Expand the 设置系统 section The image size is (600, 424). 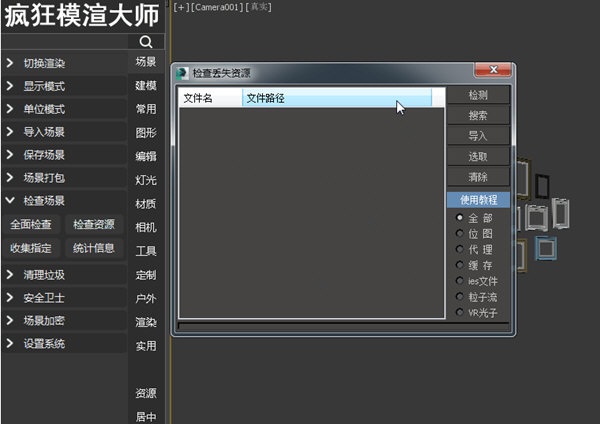pos(64,344)
